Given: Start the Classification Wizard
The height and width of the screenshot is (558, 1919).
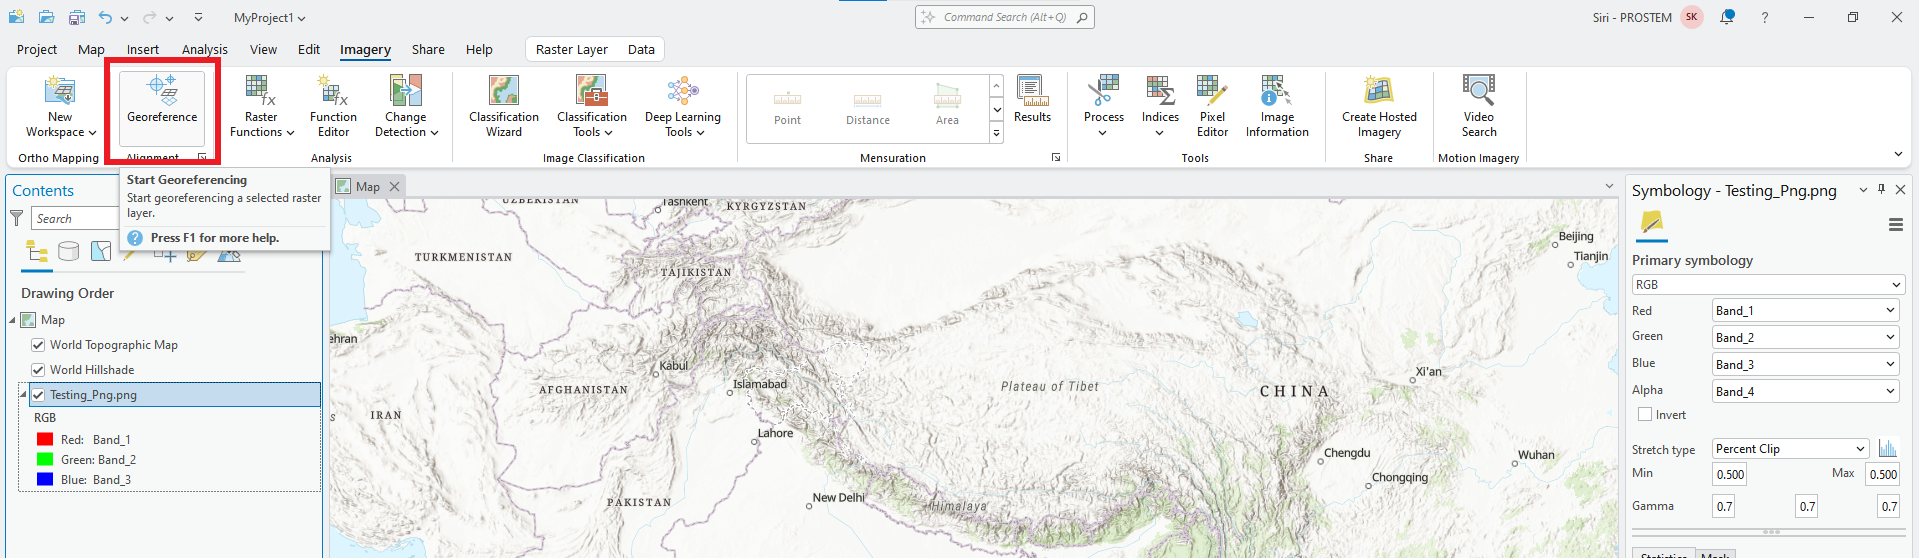Looking at the screenshot, I should [x=504, y=107].
